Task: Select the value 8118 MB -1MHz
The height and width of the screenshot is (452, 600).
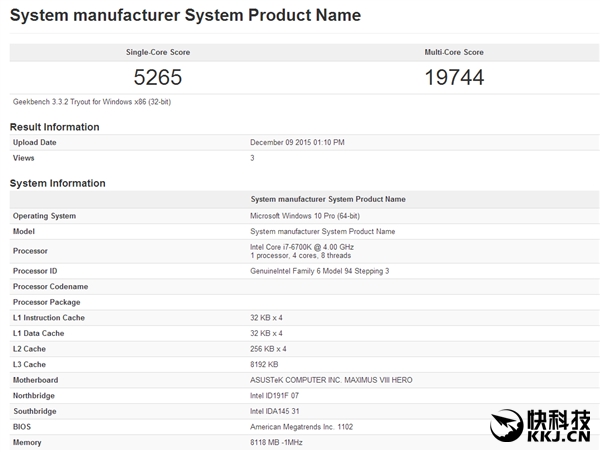Action: [276, 442]
